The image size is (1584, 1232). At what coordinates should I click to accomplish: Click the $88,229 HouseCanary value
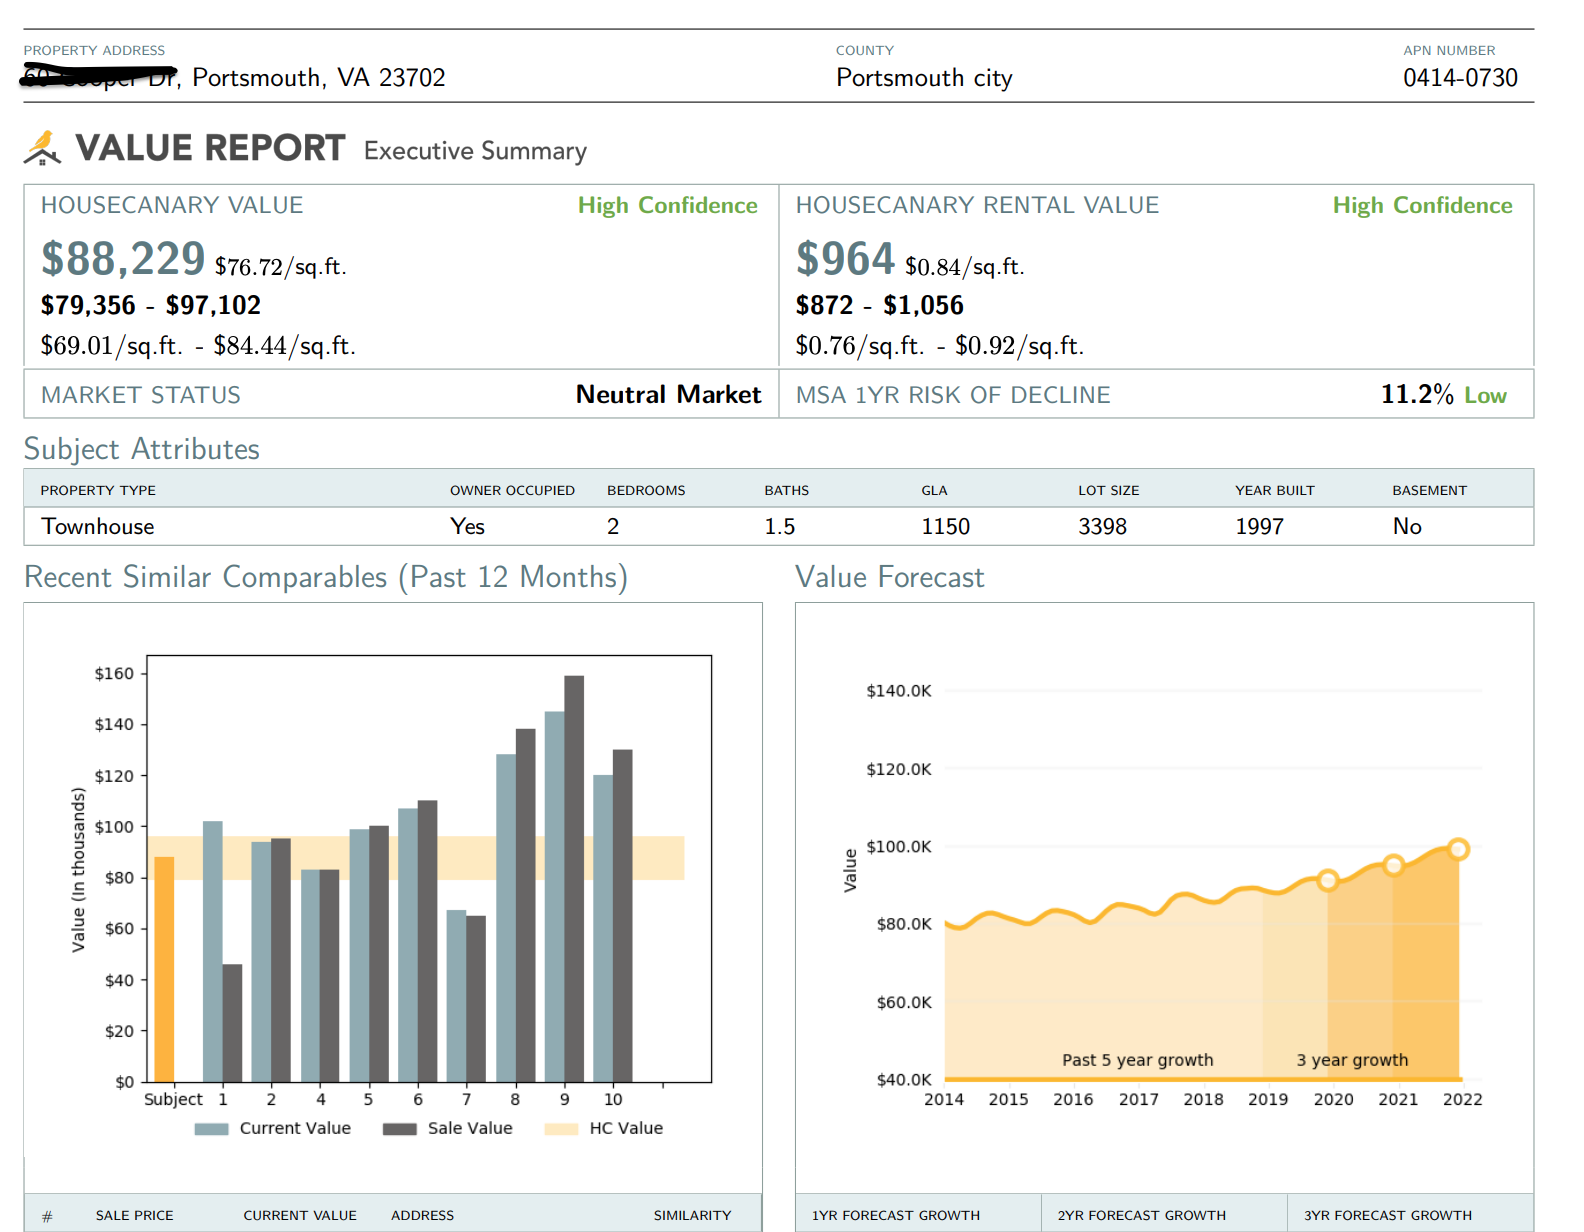(123, 259)
